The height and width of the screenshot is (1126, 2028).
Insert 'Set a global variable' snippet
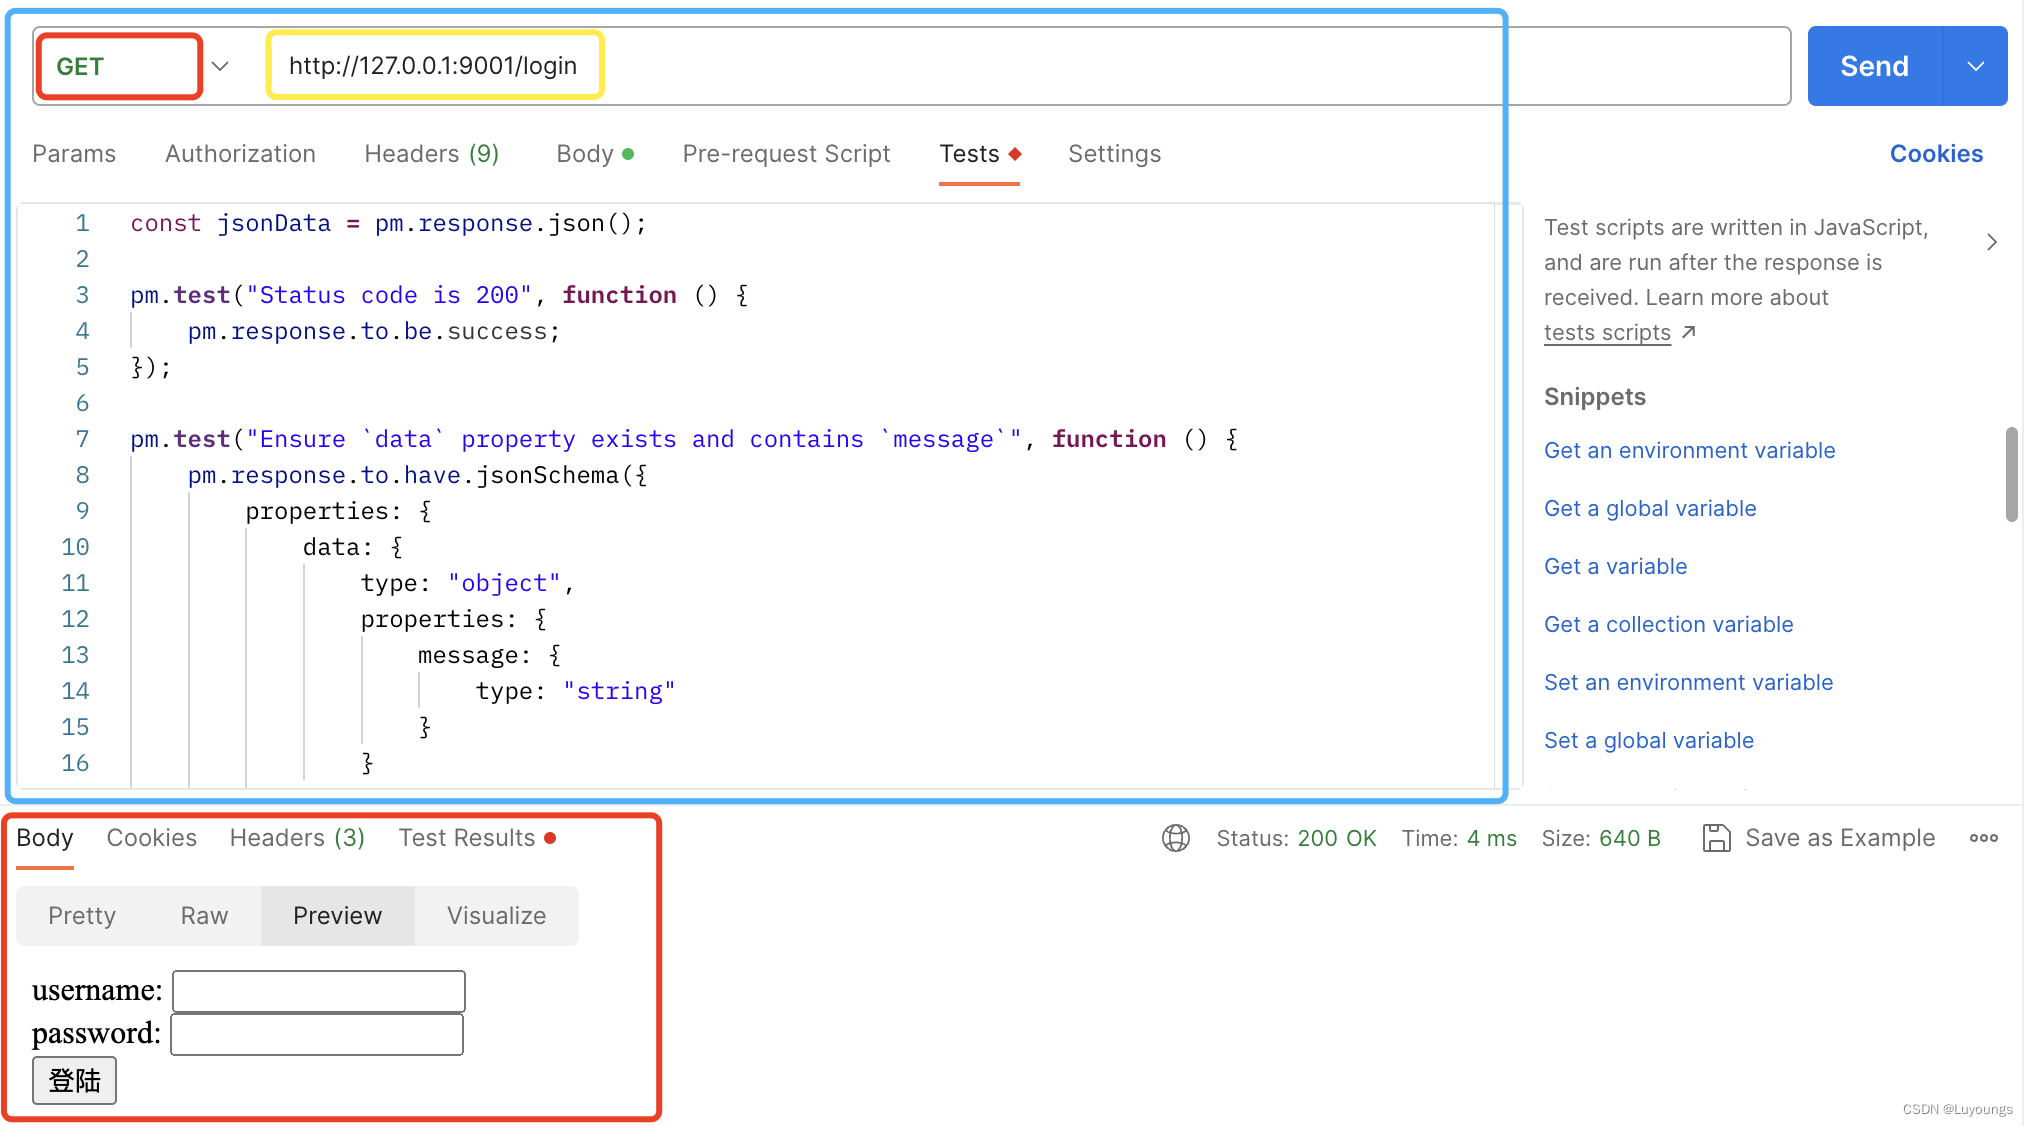coord(1649,740)
